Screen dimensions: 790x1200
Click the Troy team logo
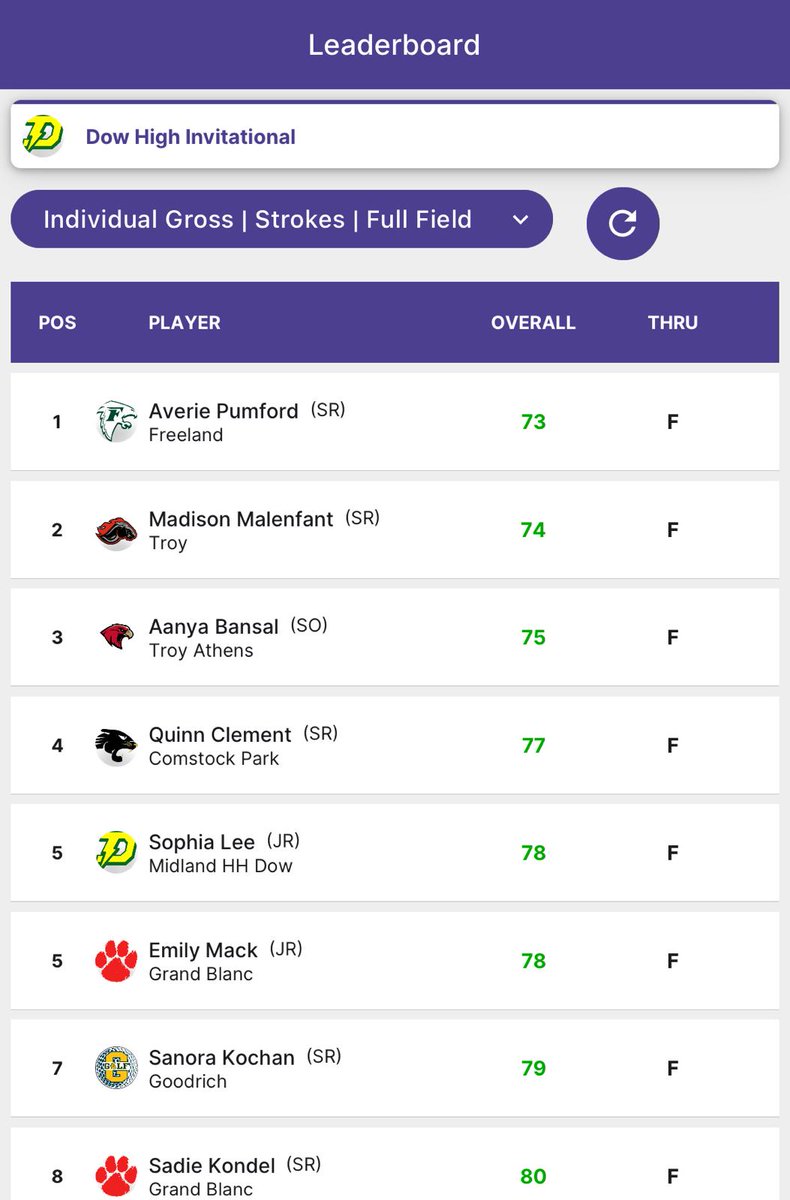[x=116, y=530]
